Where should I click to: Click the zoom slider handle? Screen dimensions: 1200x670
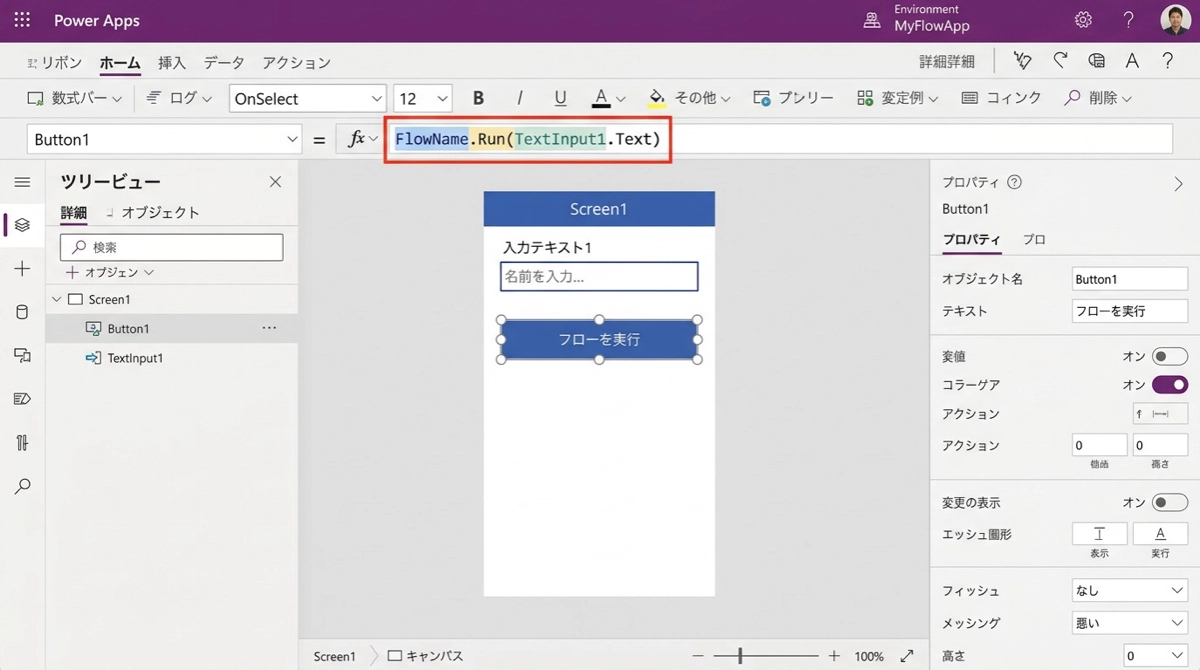tap(740, 656)
